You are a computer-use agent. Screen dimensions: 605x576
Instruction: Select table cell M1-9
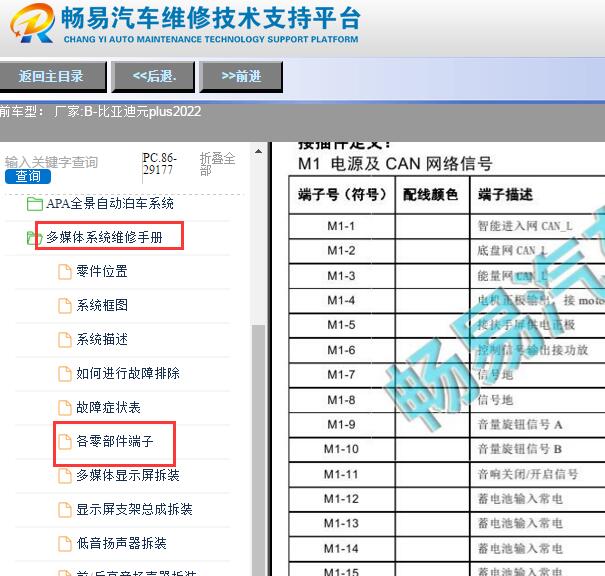coord(341,424)
